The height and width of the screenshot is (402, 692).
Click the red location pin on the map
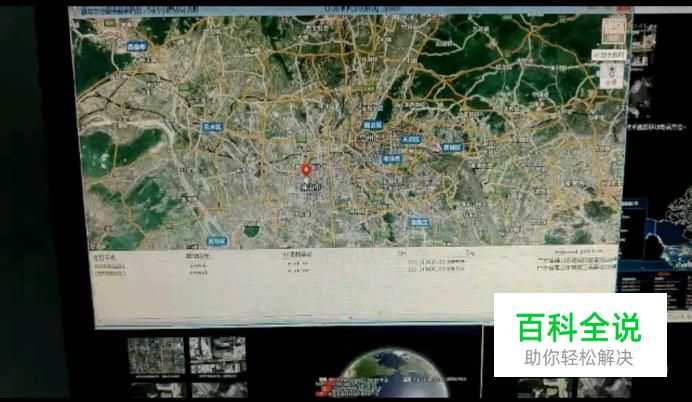[306, 170]
